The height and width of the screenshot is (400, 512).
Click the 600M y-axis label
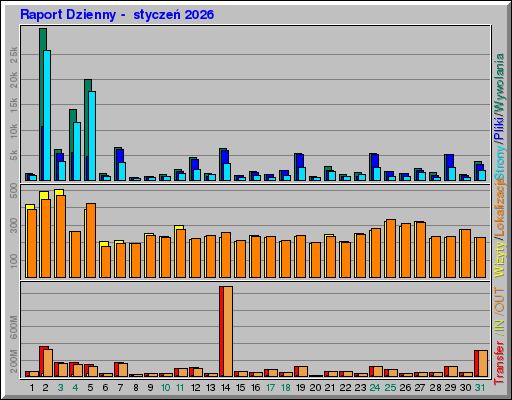[14, 327]
